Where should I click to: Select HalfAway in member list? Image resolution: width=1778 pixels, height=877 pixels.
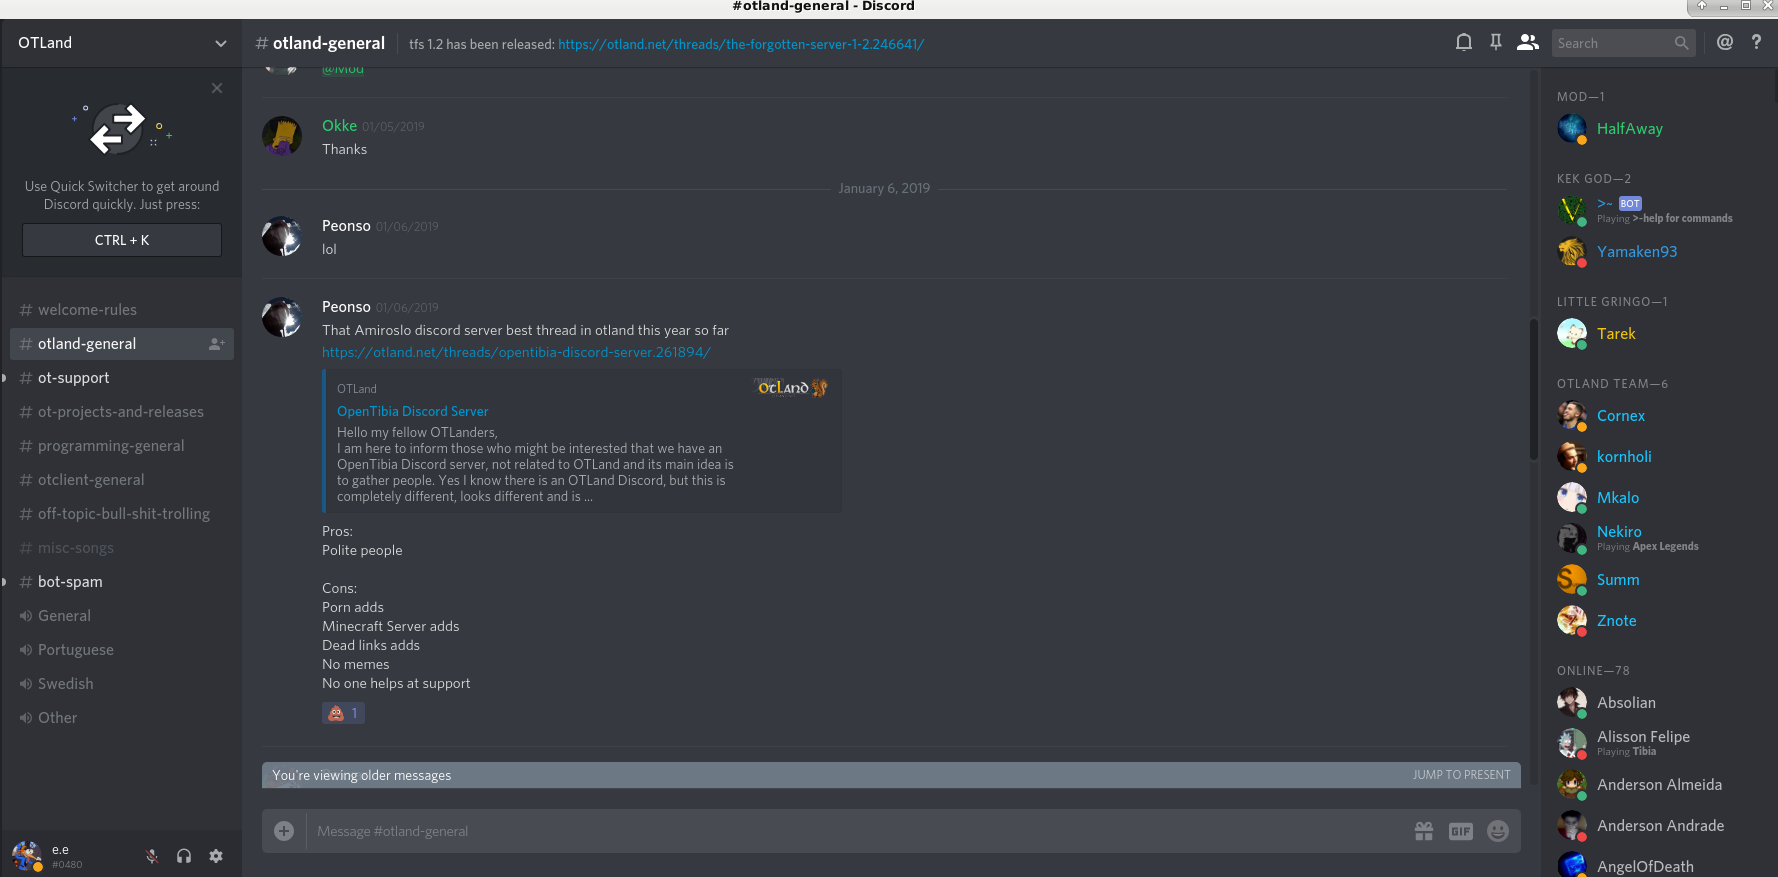pos(1658,129)
